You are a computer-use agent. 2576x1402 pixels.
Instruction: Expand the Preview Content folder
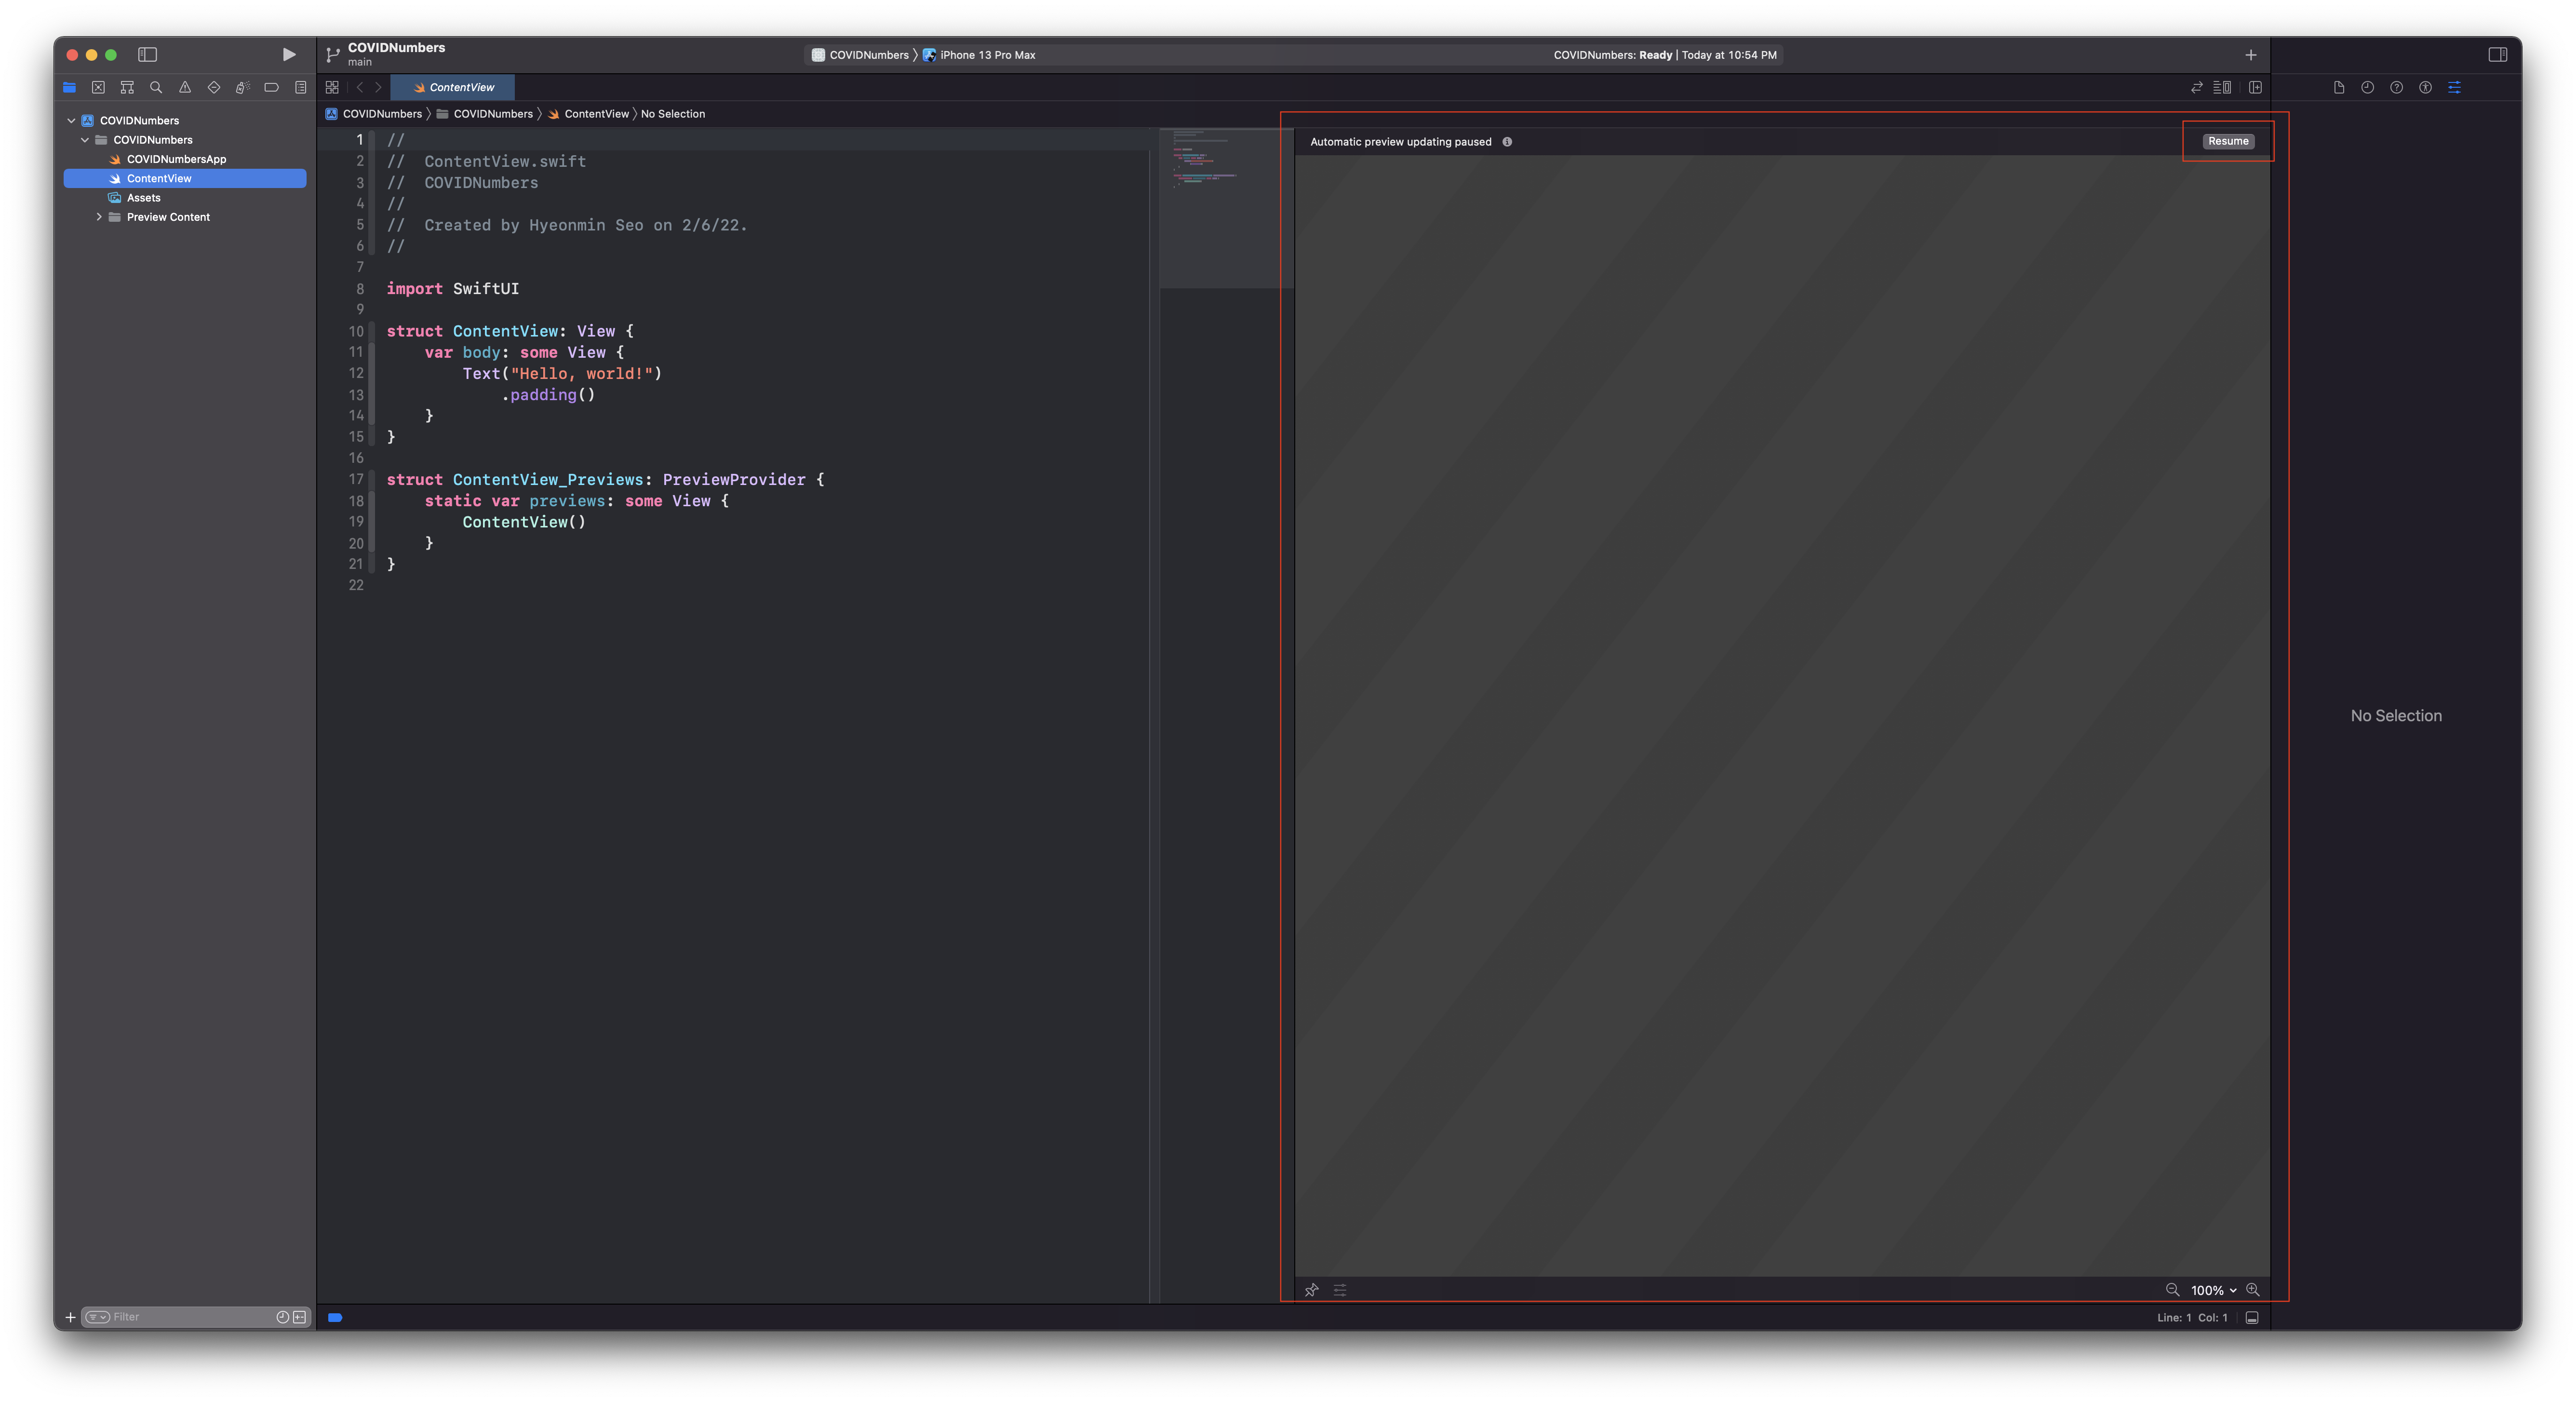[x=99, y=217]
